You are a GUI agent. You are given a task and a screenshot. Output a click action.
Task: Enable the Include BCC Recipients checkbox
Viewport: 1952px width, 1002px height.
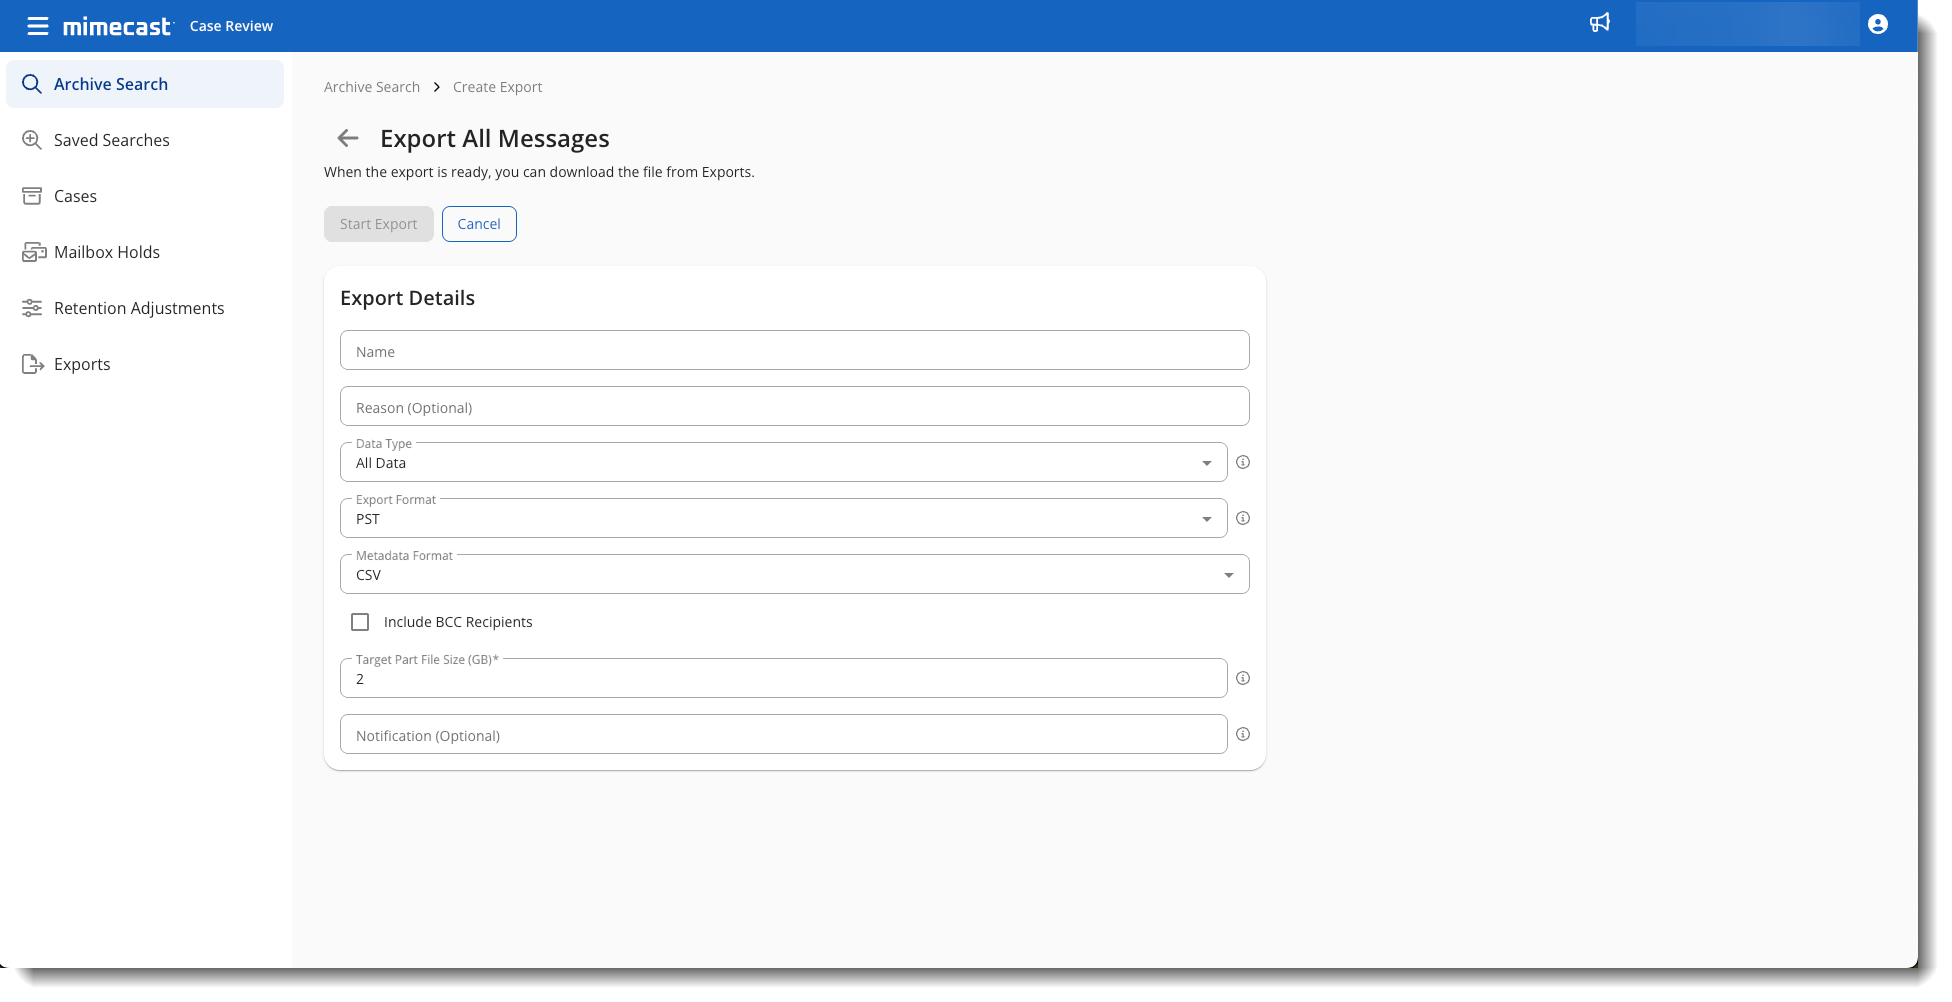360,622
